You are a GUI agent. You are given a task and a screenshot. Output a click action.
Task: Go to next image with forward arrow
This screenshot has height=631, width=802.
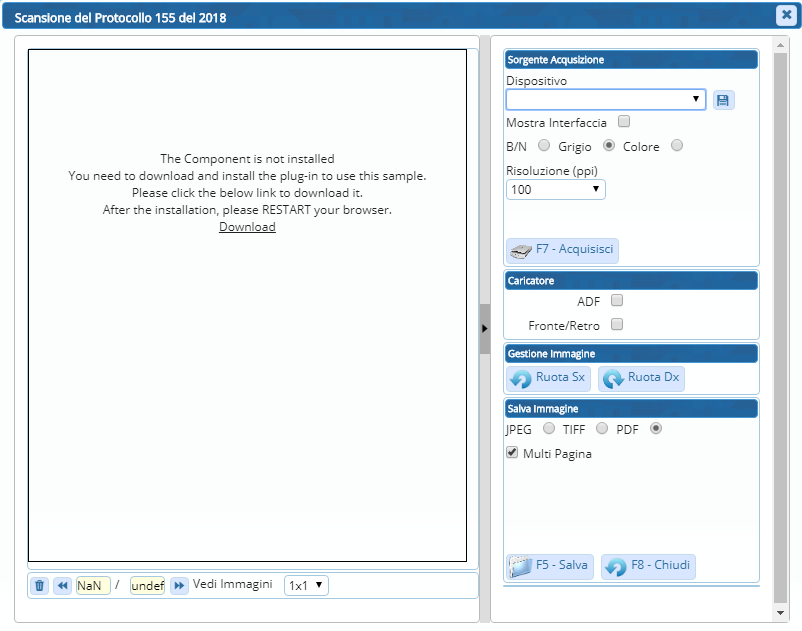coord(179,586)
